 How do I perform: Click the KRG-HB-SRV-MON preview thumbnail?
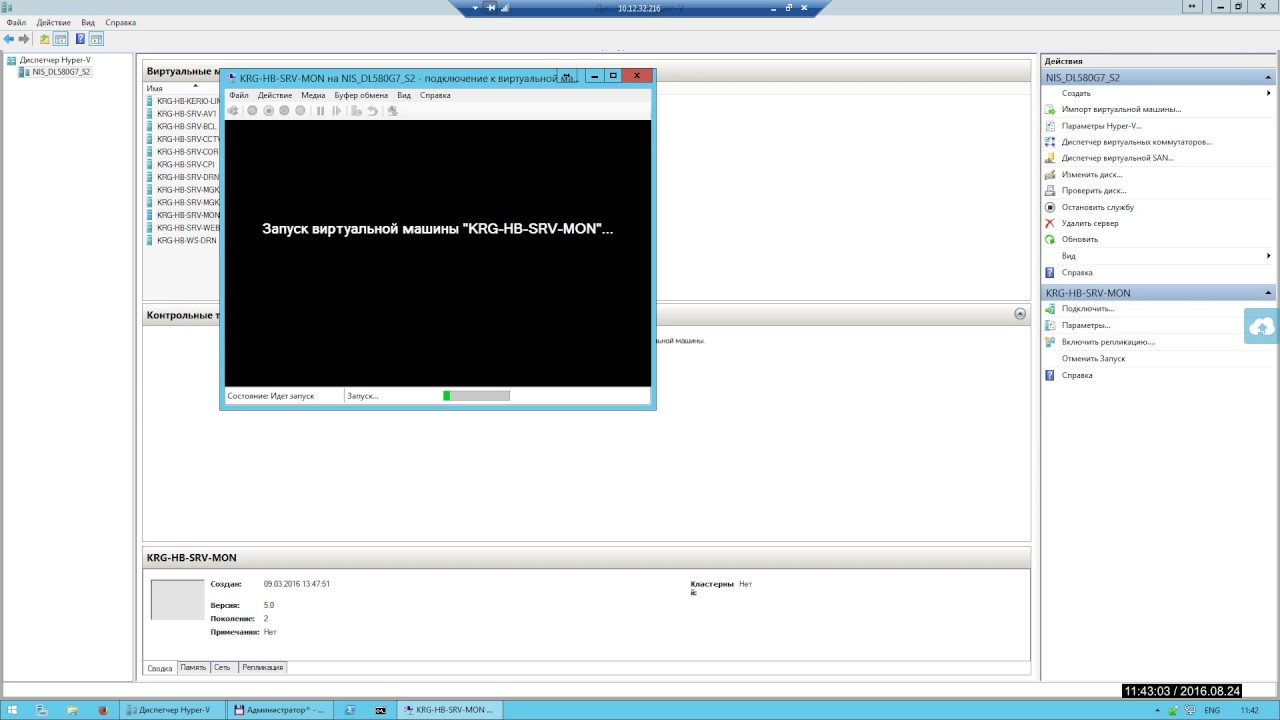pyautogui.click(x=177, y=600)
